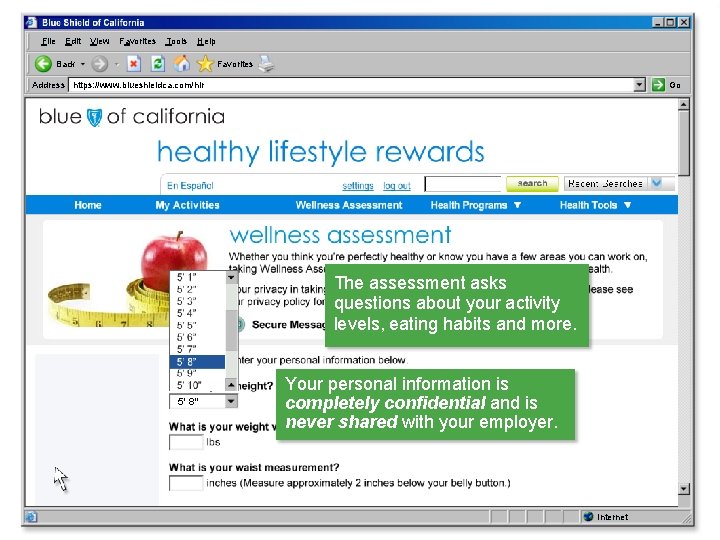Click the page vertical scrollbar thumb
Viewport: 720px width, 540px height.
point(684,143)
